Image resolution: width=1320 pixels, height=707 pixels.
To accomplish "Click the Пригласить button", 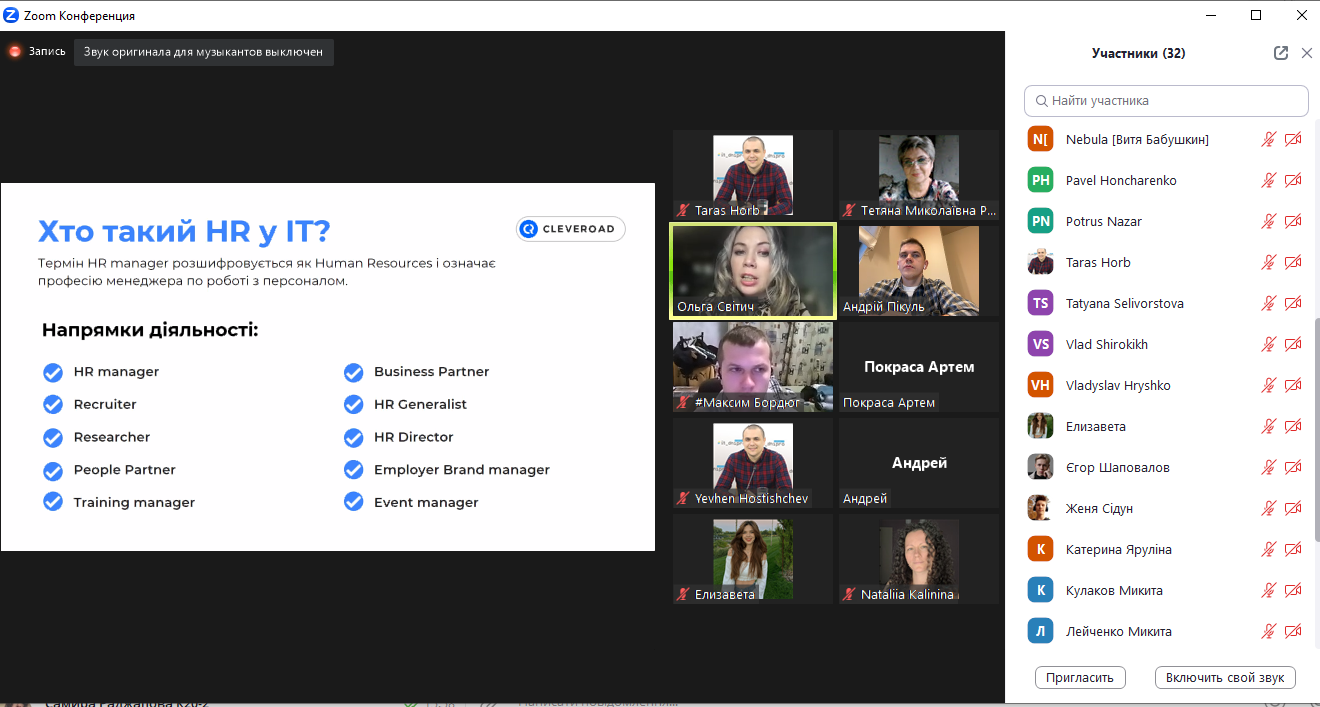I will [1080, 677].
